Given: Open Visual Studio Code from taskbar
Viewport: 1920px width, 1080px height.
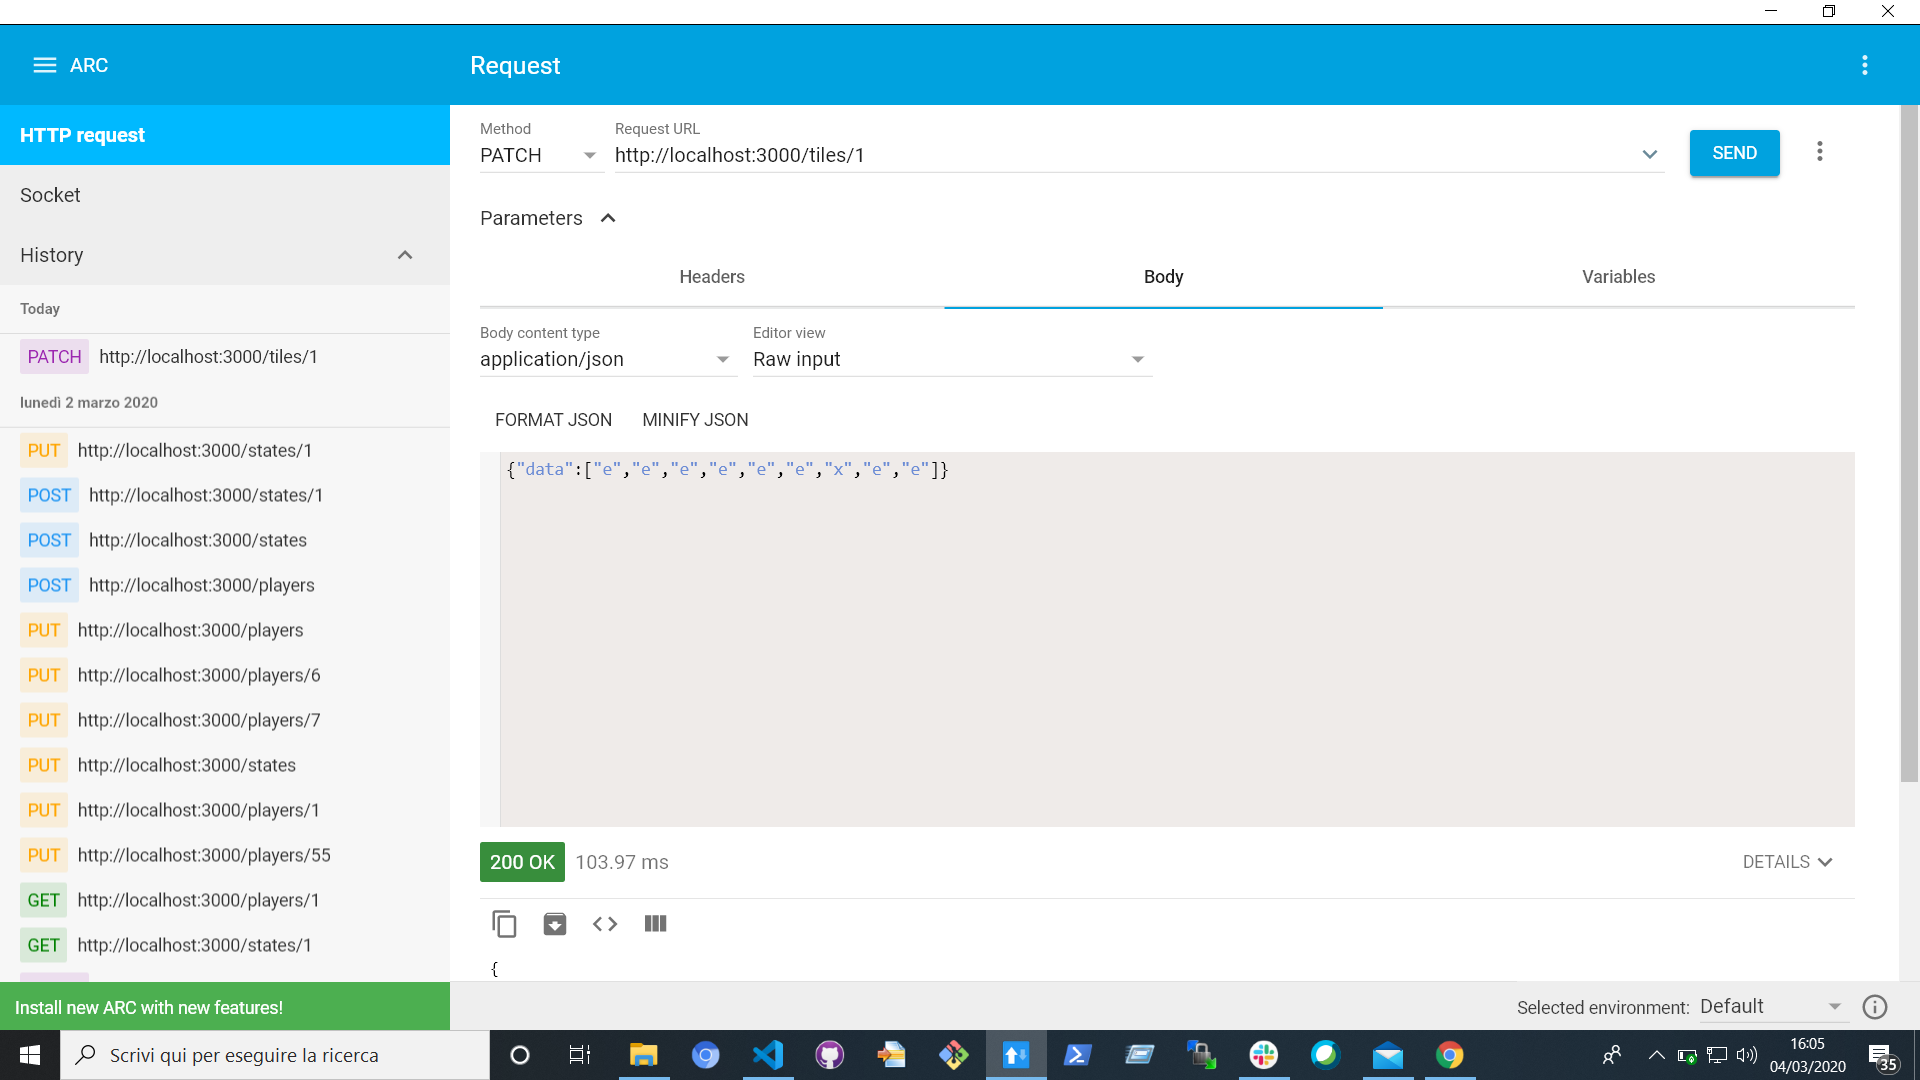Looking at the screenshot, I should tap(768, 1055).
